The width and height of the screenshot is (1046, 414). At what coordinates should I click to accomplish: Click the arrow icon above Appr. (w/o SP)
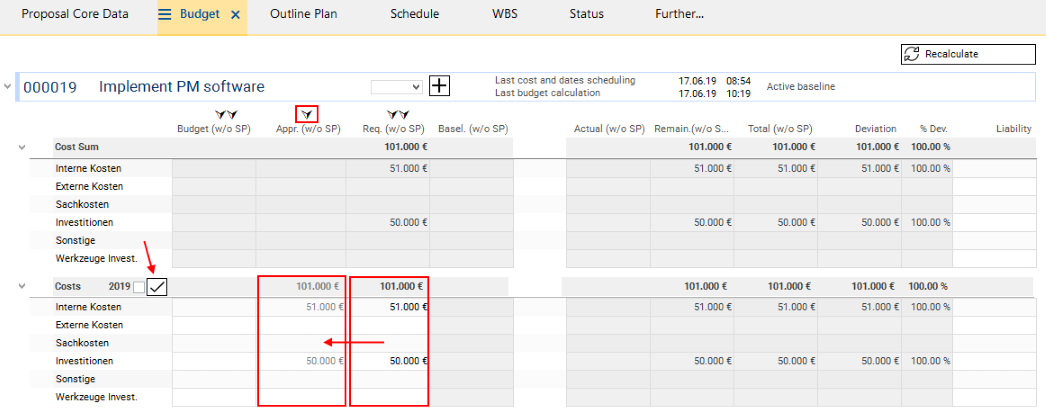pyautogui.click(x=308, y=114)
